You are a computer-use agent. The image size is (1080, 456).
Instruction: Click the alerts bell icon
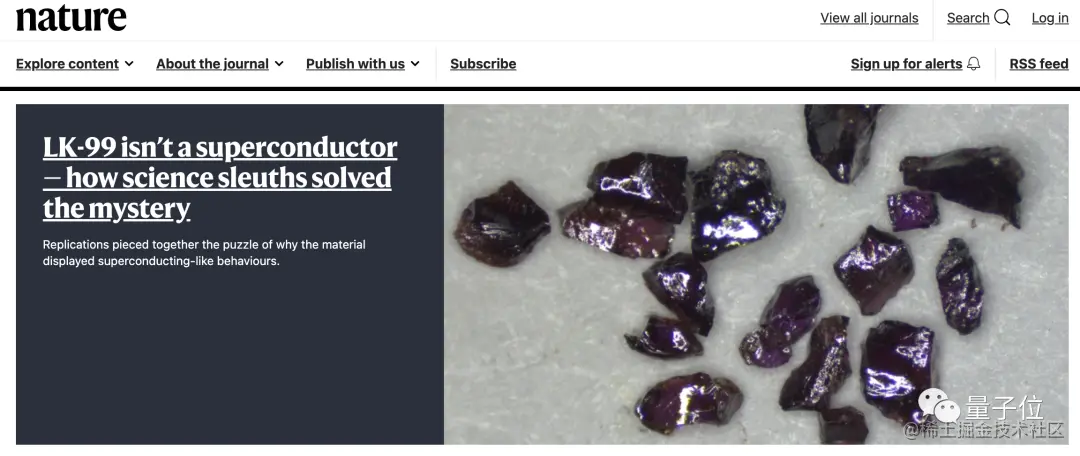(x=974, y=63)
